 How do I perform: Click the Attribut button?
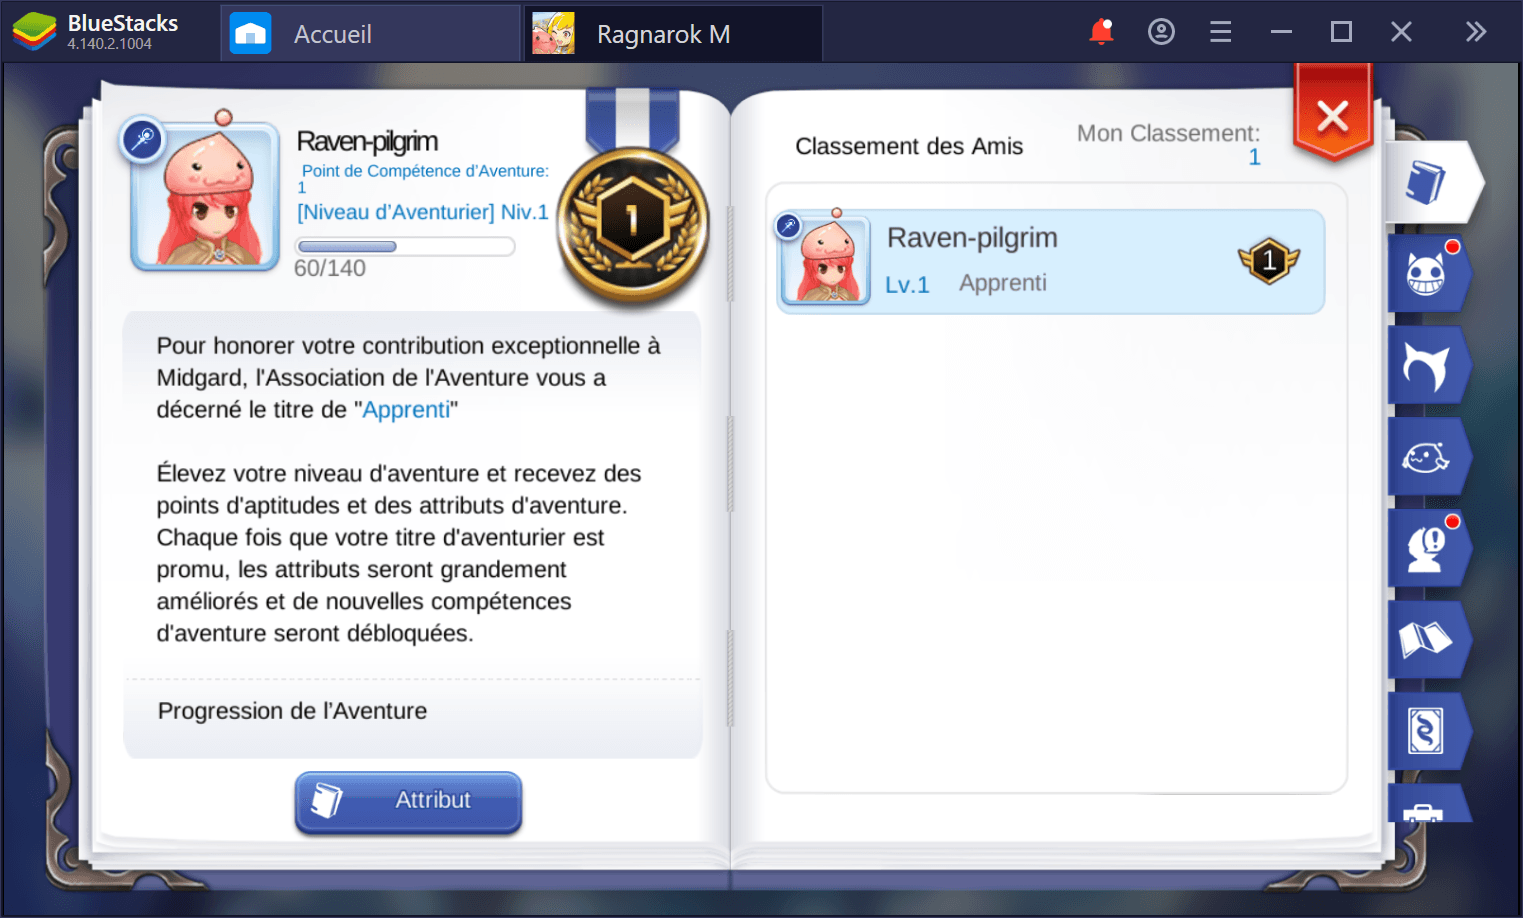pyautogui.click(x=408, y=801)
